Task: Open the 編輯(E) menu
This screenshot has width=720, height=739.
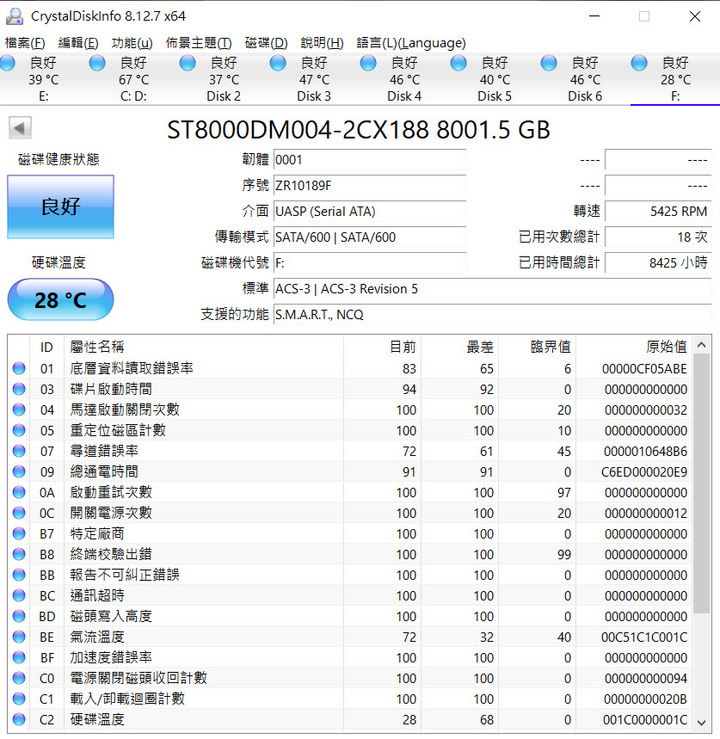Action: click(x=78, y=43)
